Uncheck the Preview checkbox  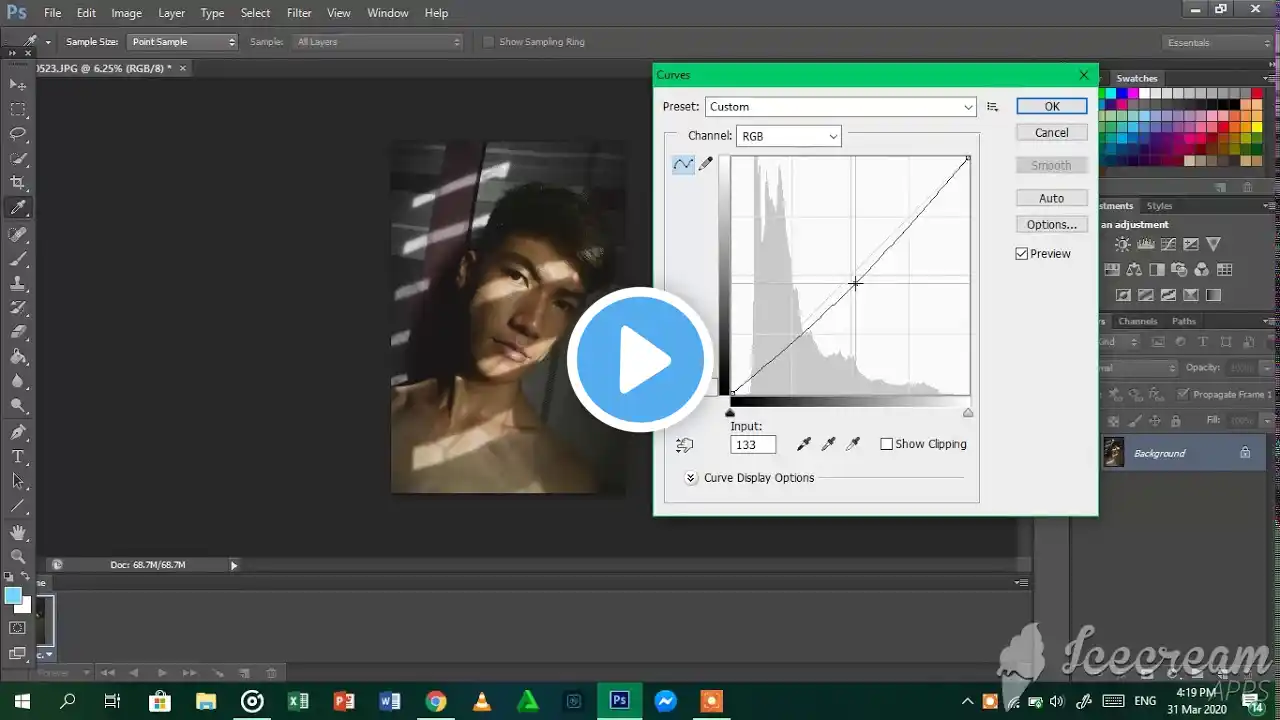coord(1021,253)
